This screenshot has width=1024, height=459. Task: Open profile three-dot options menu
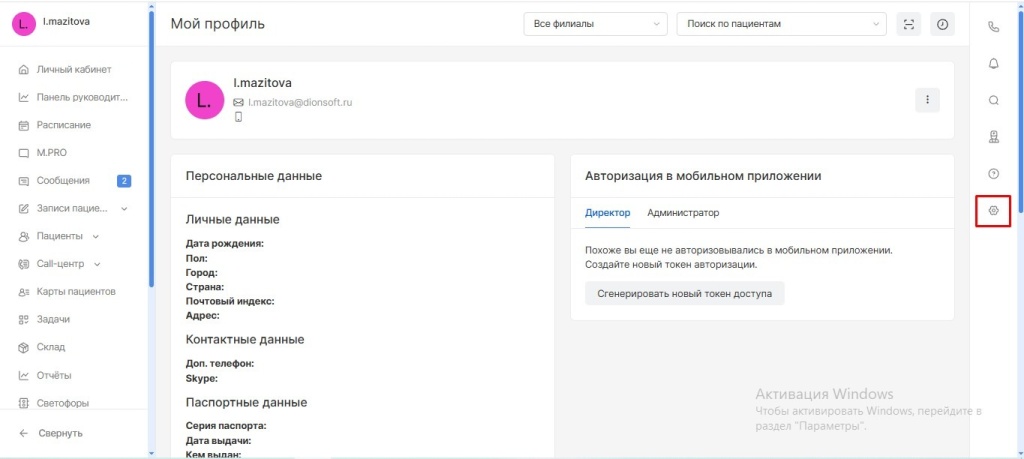tap(927, 100)
